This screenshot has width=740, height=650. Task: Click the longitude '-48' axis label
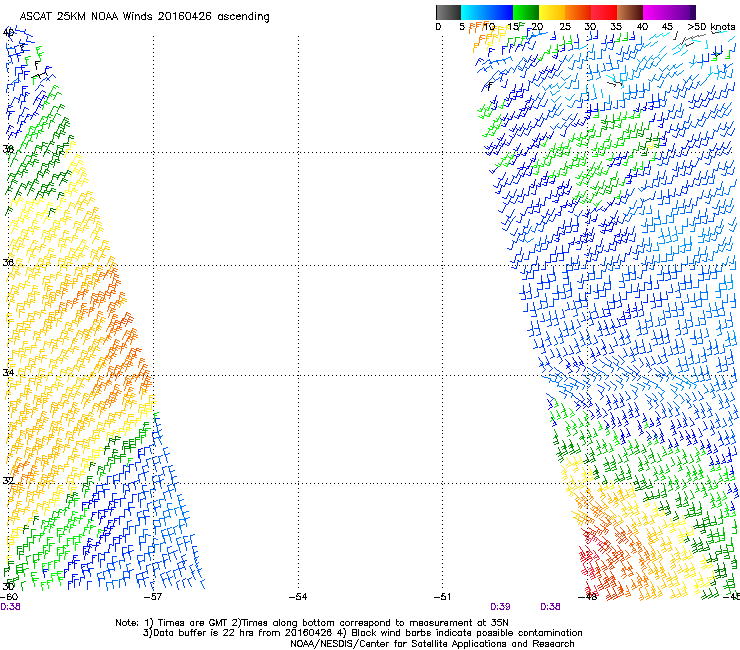[x=588, y=597]
